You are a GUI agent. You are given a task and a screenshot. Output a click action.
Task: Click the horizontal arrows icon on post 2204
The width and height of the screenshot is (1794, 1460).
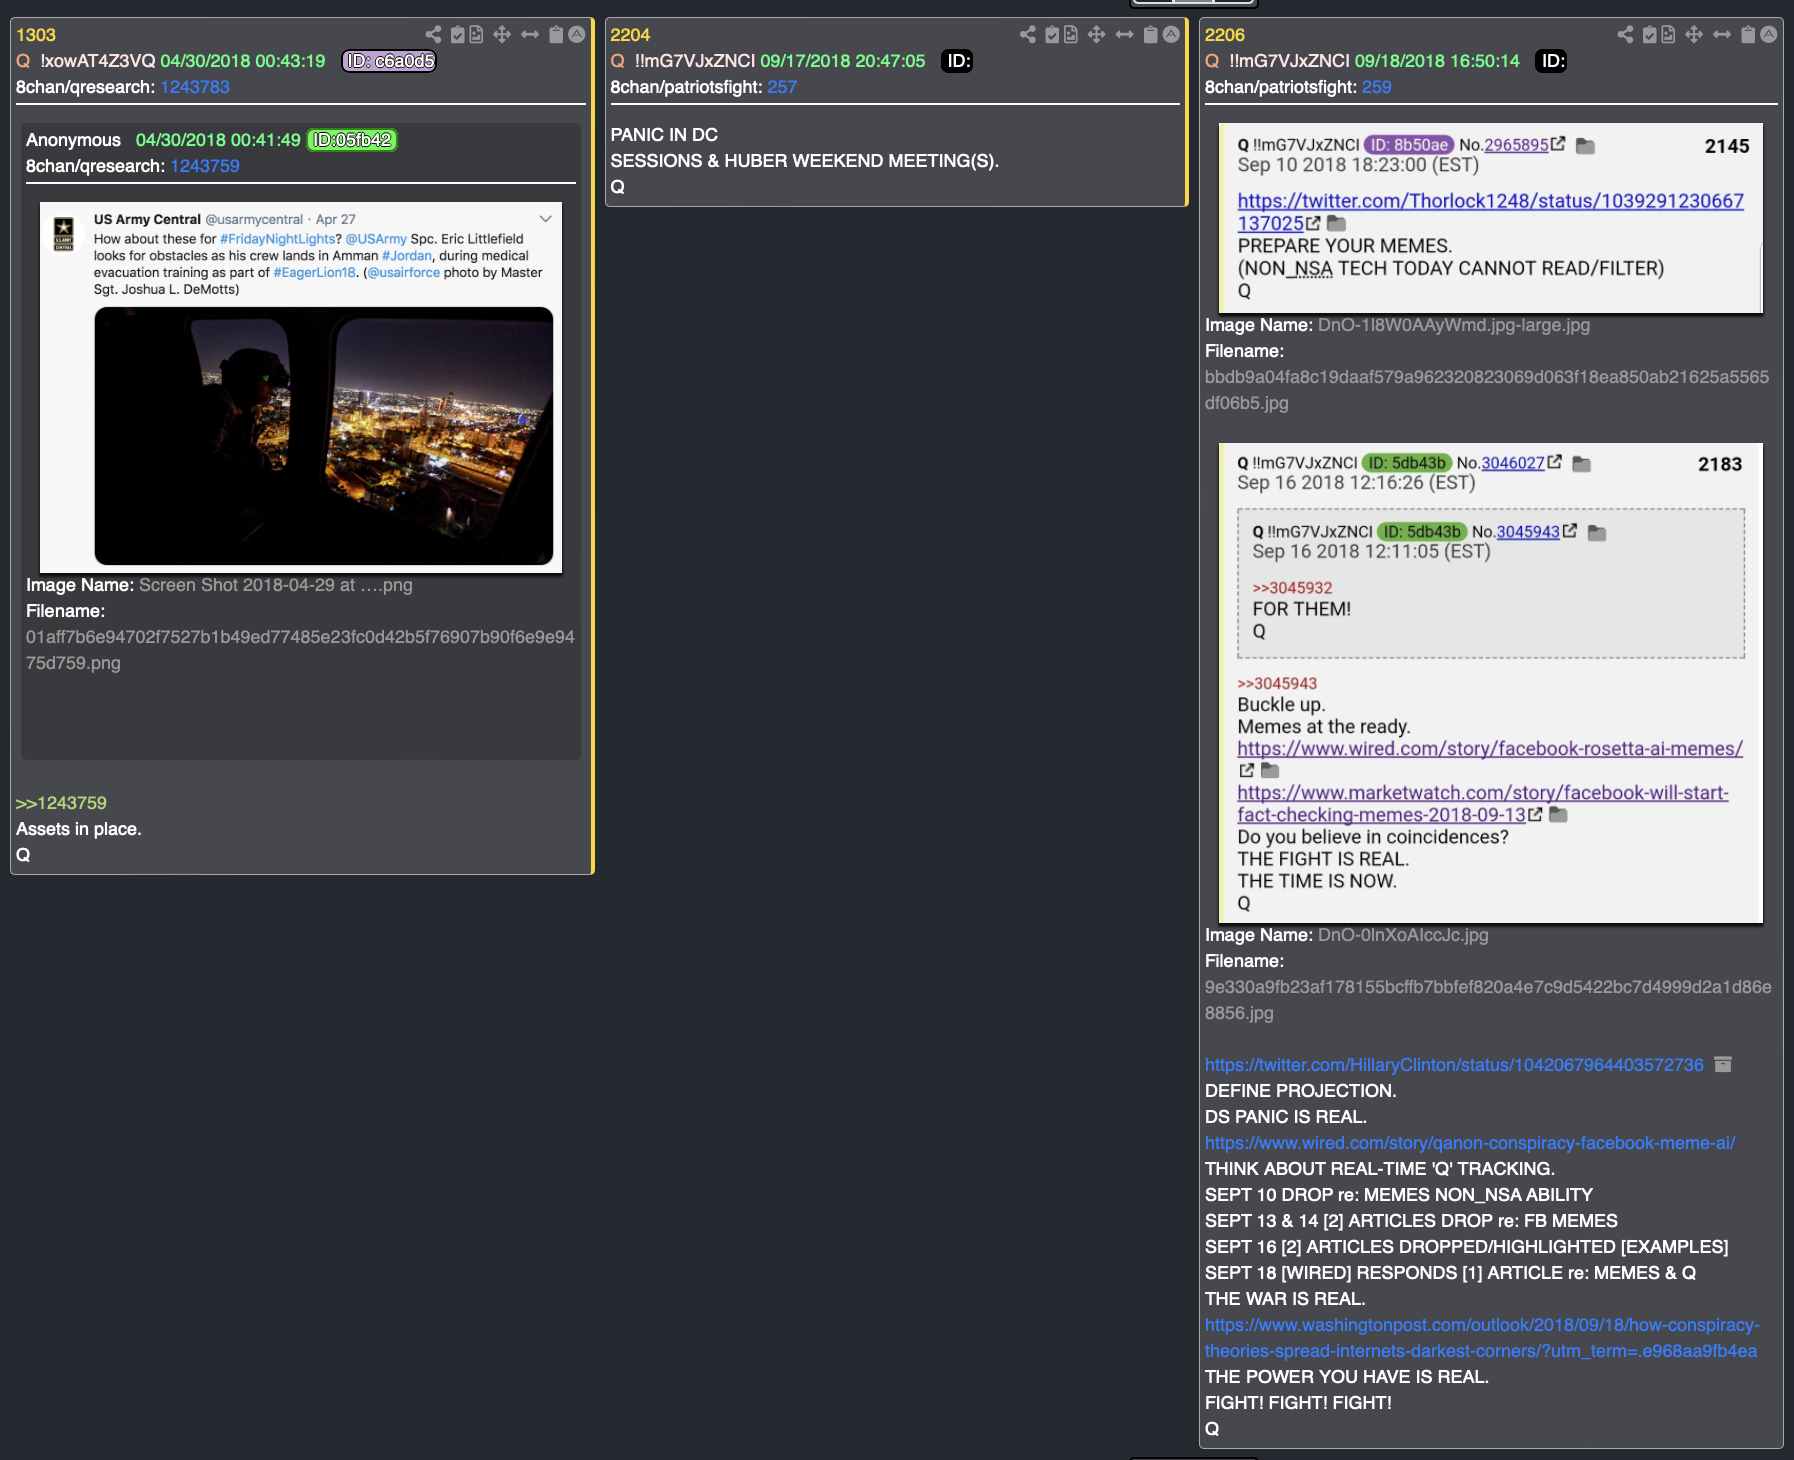point(1125,35)
